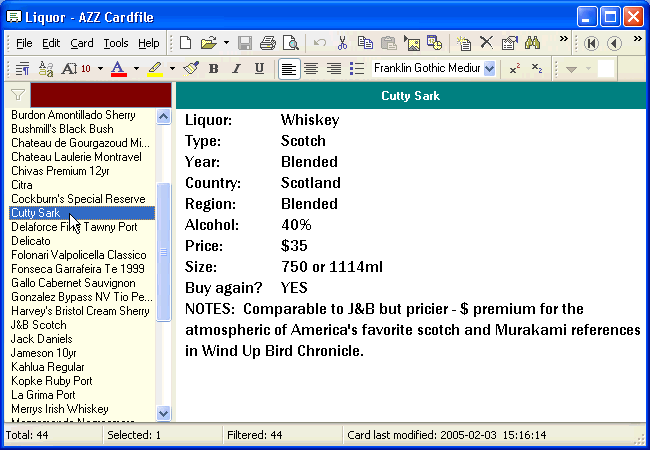Viewport: 650px width, 450px height.
Task: Expand the main toolbar overflow chevron
Action: coord(563,39)
